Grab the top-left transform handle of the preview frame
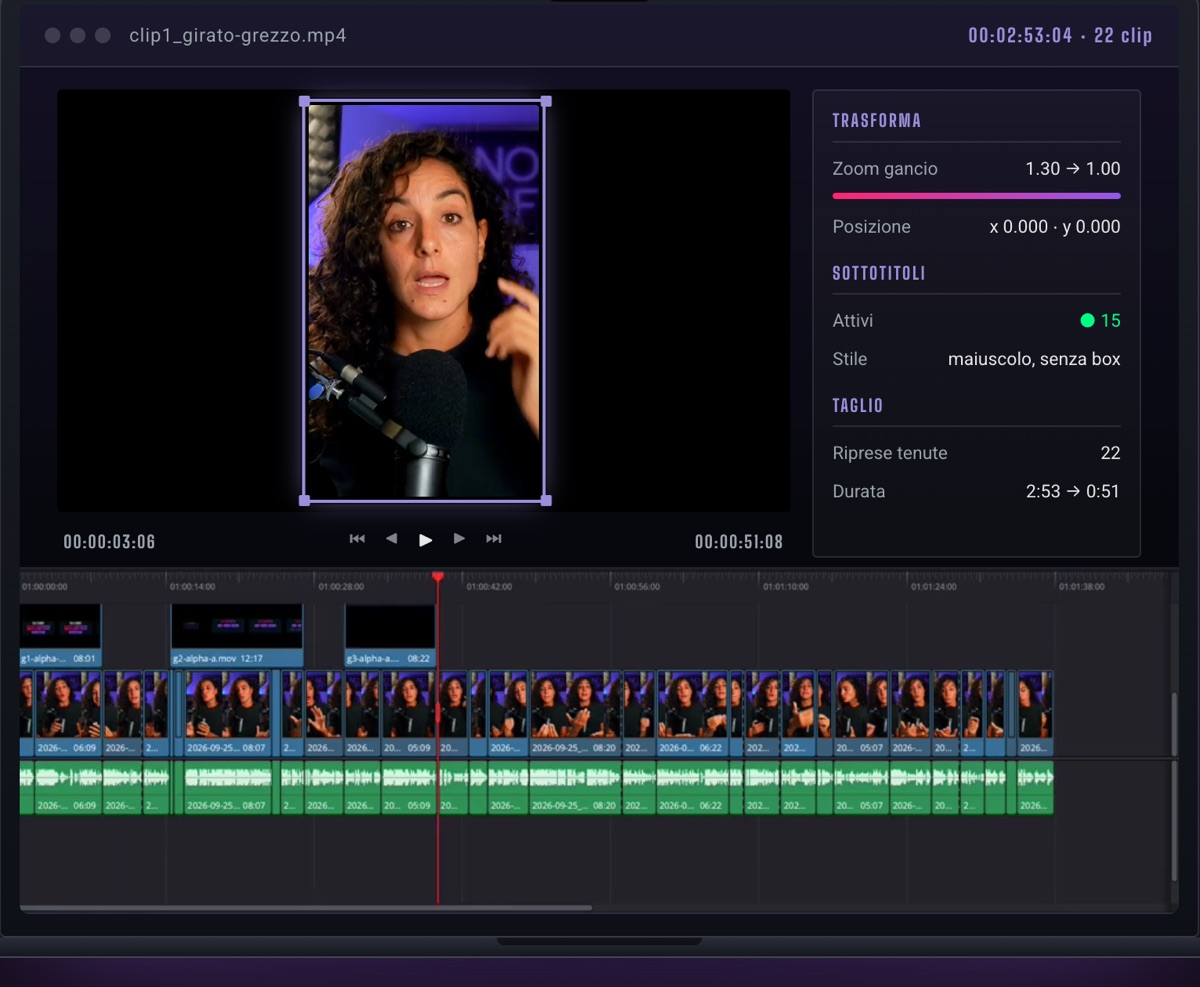The width and height of the screenshot is (1200, 987). (x=304, y=101)
